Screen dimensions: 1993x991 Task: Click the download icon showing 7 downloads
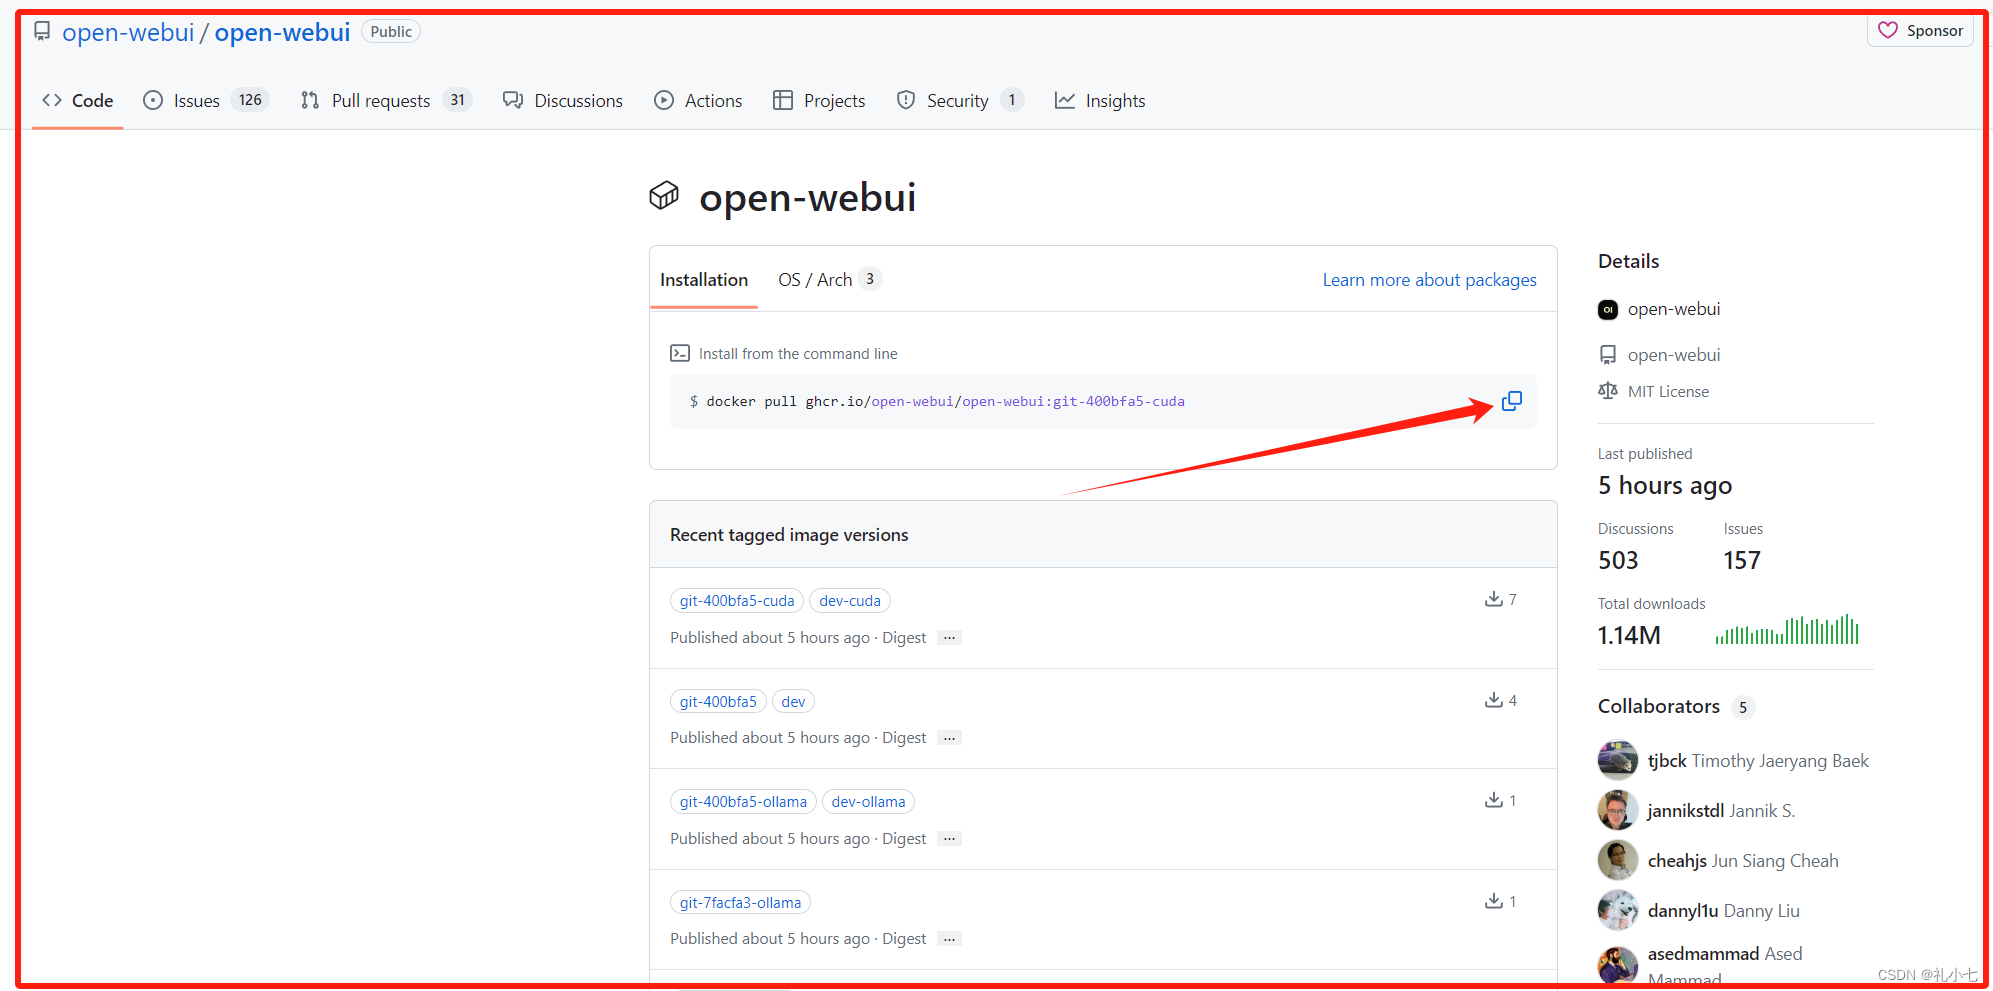(1493, 599)
